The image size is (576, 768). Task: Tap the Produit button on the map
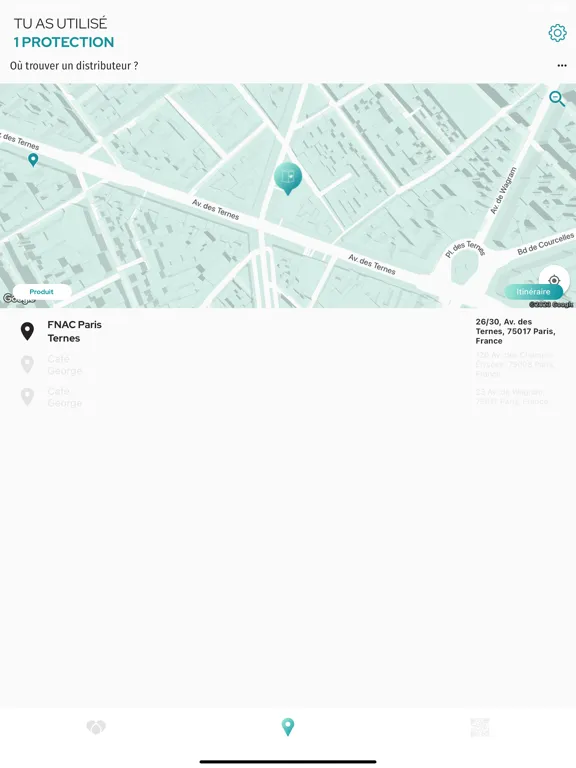pos(42,292)
